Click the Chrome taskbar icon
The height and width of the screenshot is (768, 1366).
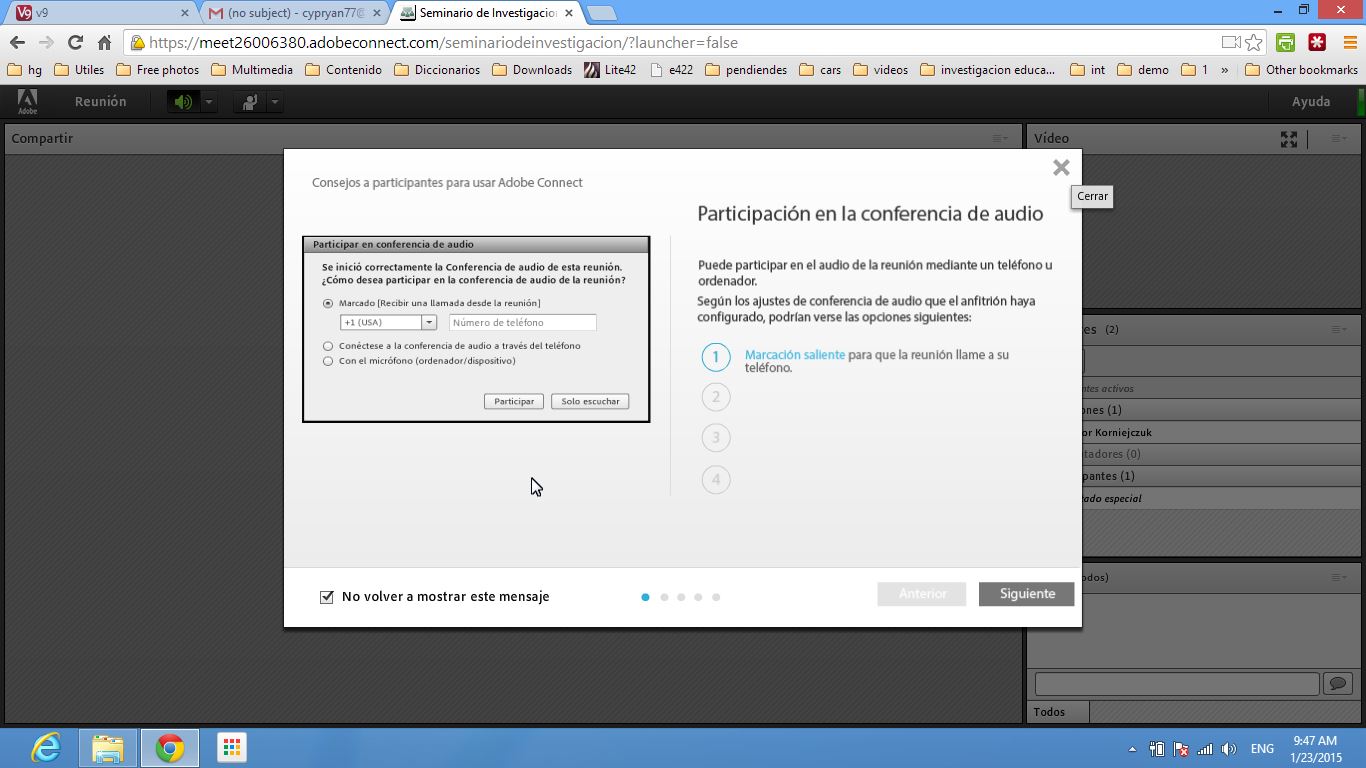(x=170, y=748)
